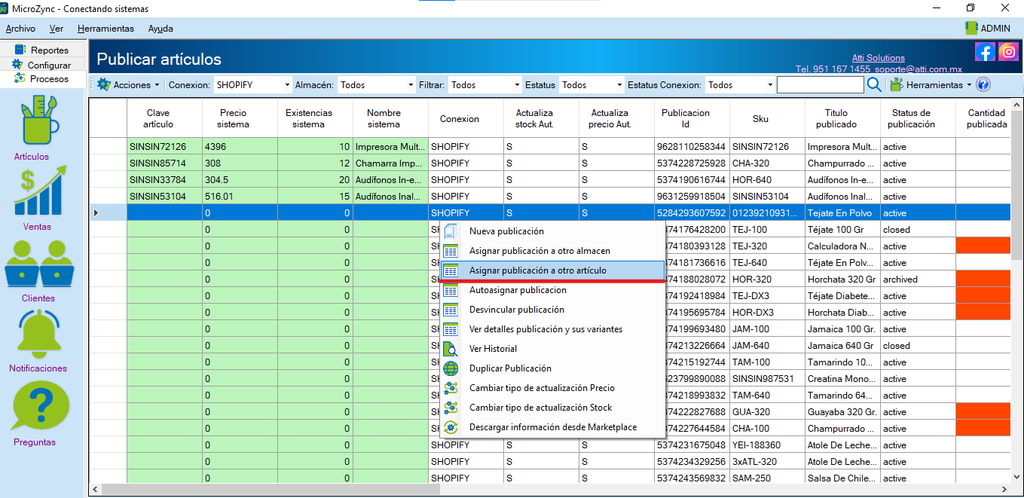
Task: Click the Clave artículo column header
Action: point(165,118)
